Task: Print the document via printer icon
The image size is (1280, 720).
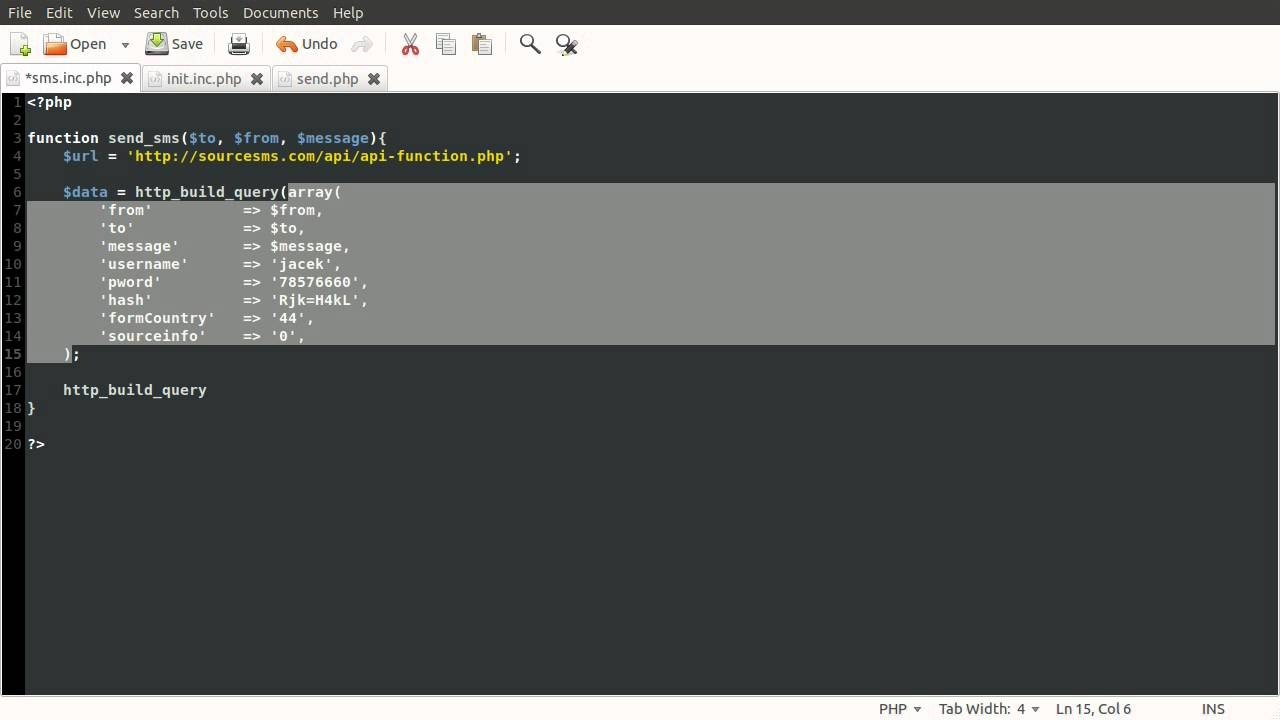Action: 239,44
